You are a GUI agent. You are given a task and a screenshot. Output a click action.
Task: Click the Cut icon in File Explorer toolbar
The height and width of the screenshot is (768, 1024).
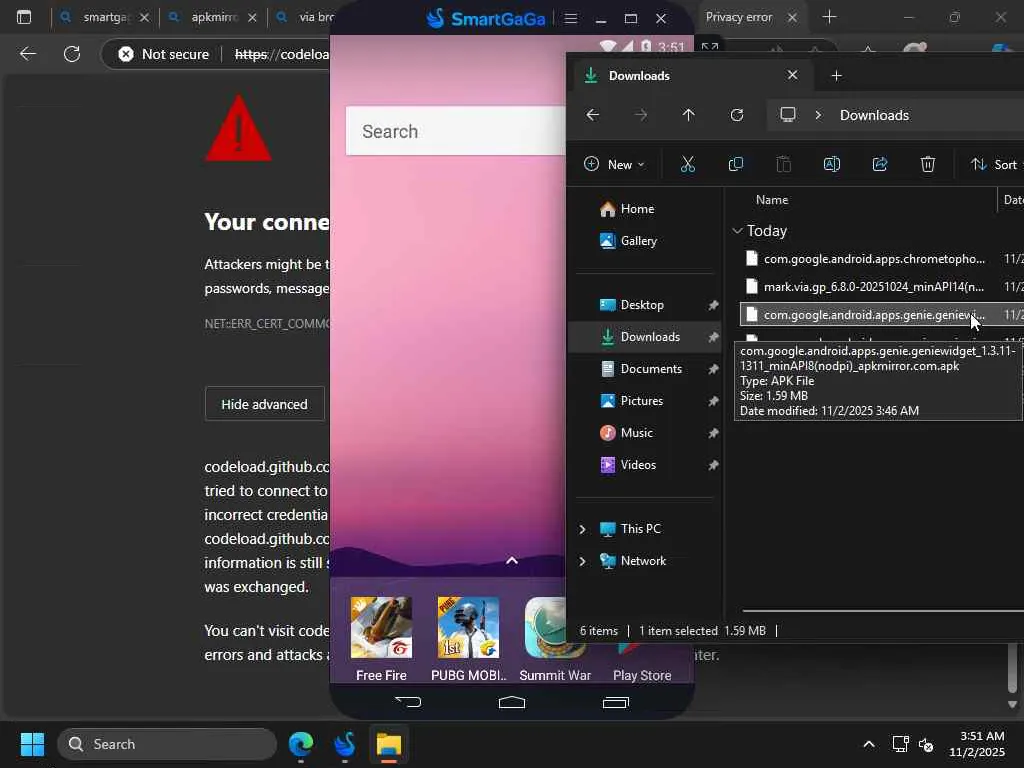pyautogui.click(x=687, y=165)
